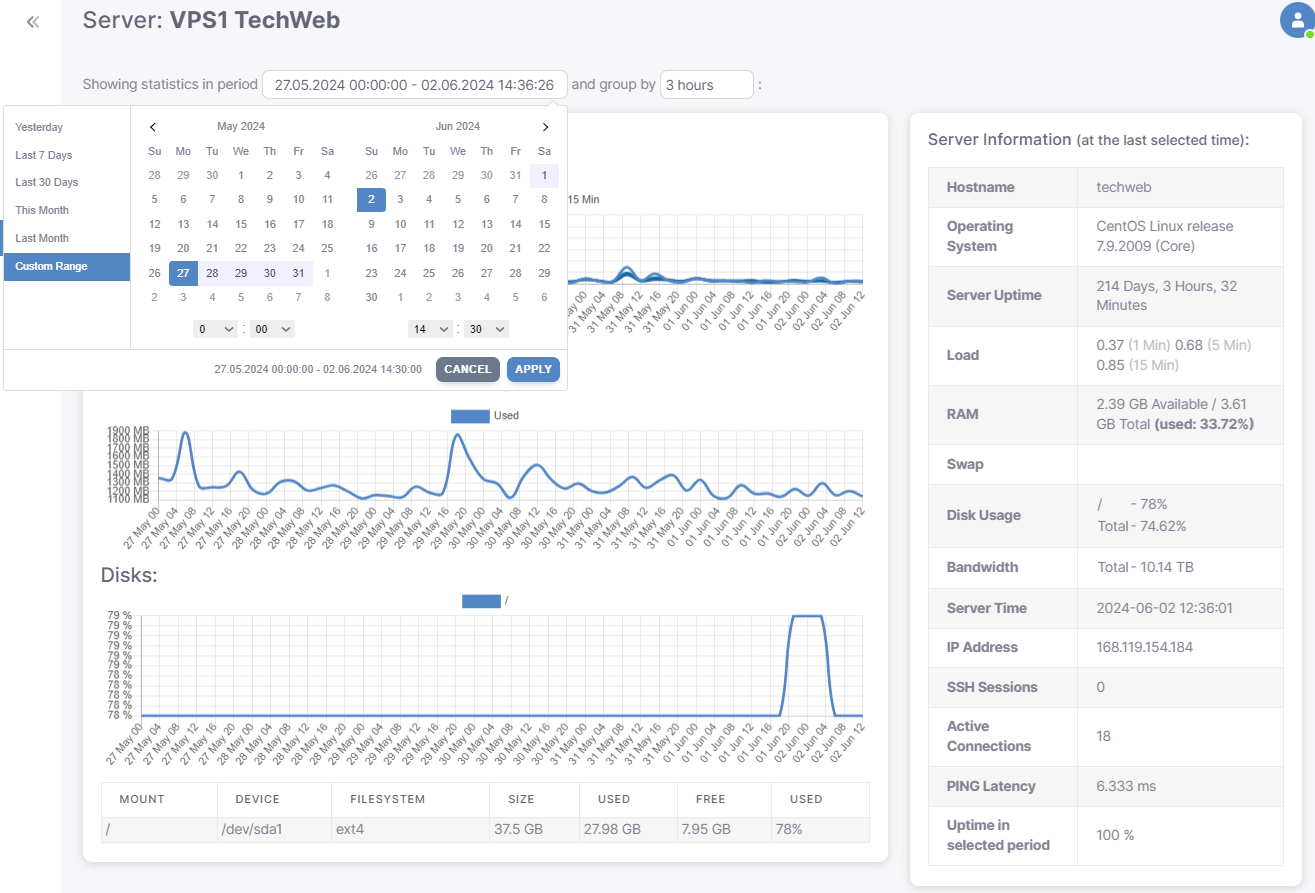Collapse the sidebar with the double chevron
Viewport: 1315px width, 893px height.
coord(32,21)
